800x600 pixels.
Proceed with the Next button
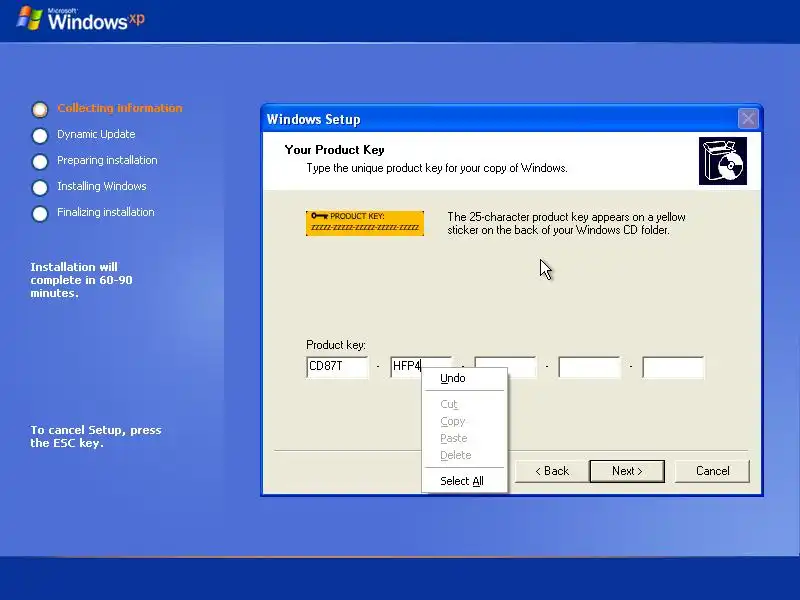(627, 471)
